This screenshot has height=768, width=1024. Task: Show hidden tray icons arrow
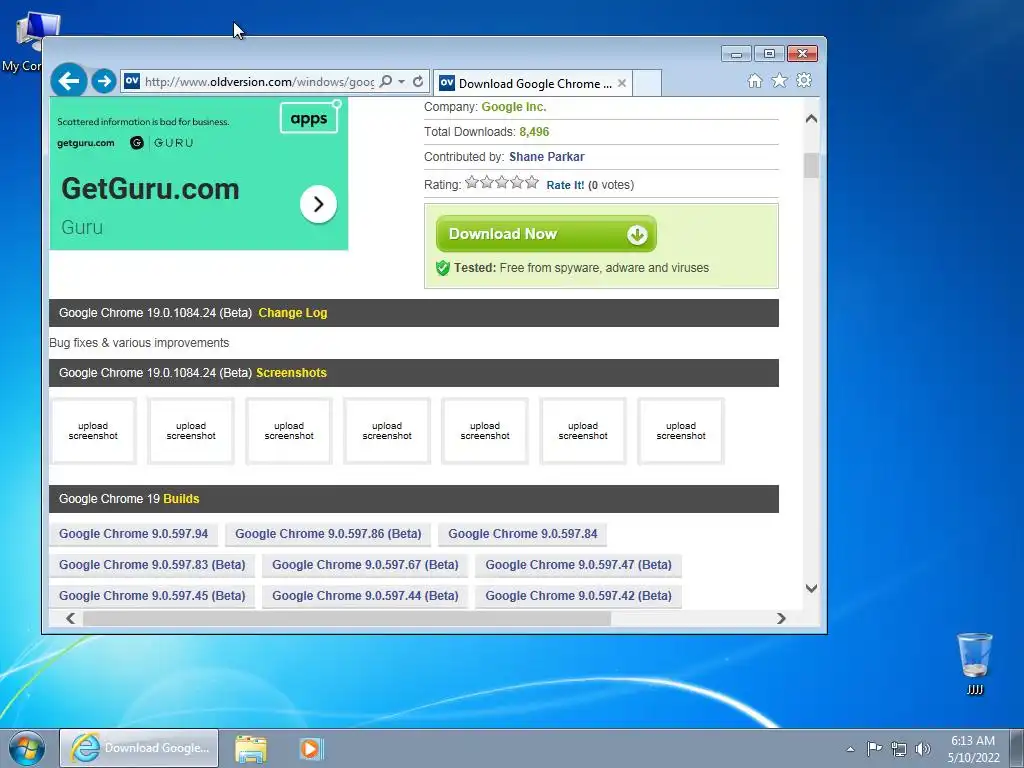click(850, 749)
